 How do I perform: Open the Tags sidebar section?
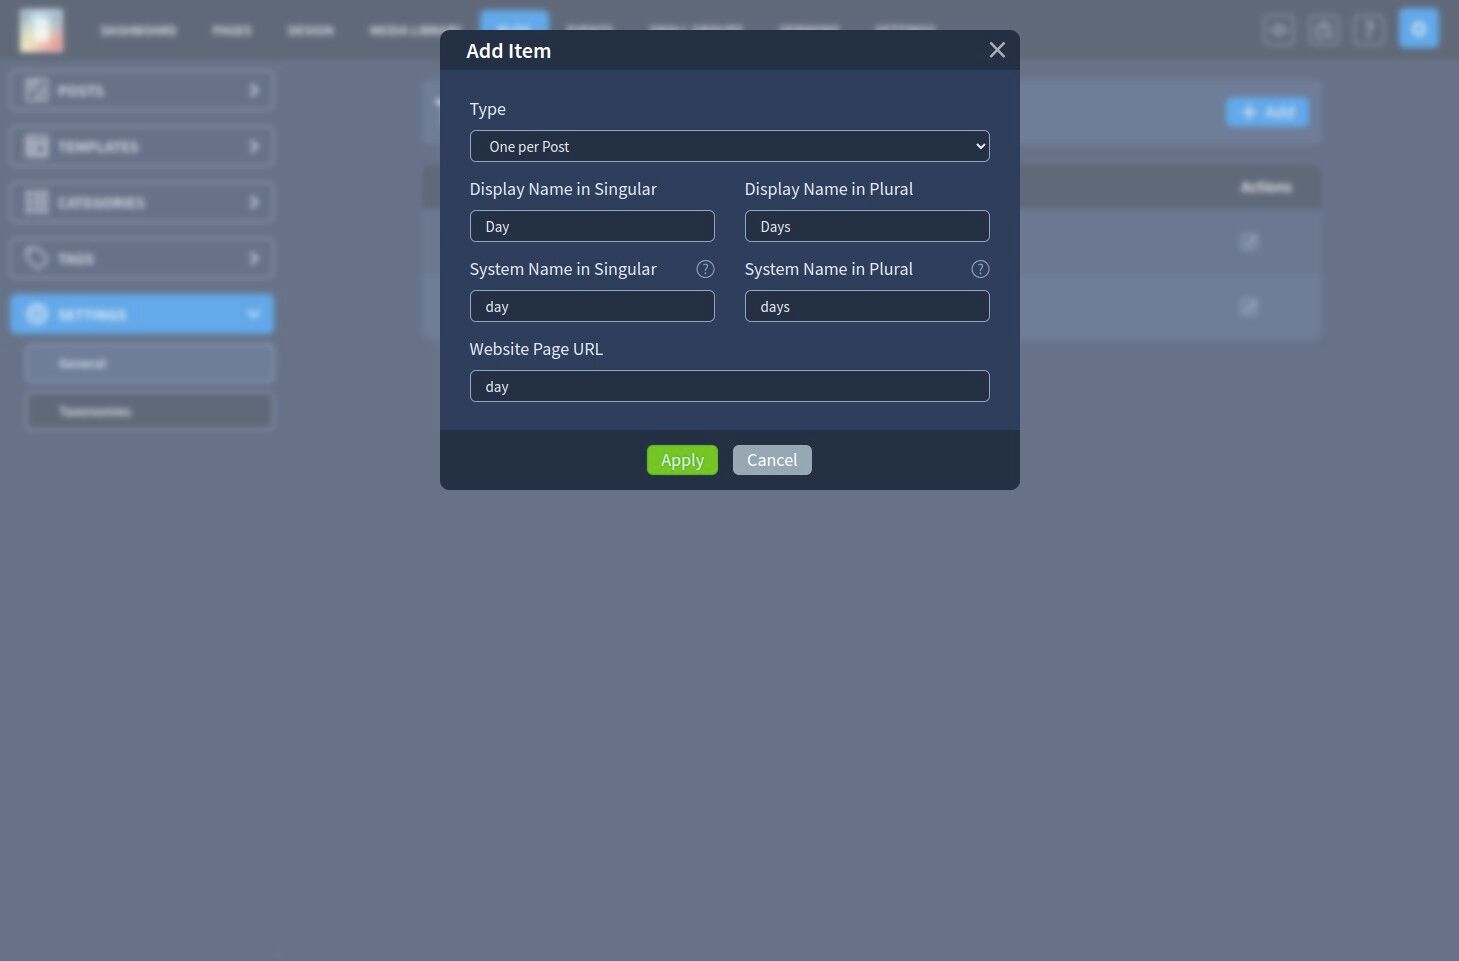(x=142, y=259)
